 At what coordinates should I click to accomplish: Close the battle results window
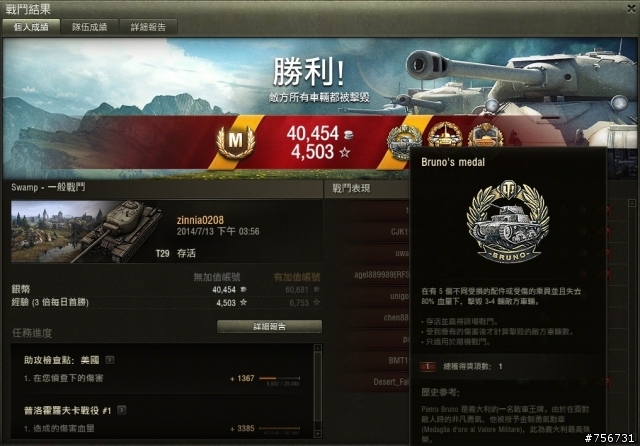click(x=631, y=9)
